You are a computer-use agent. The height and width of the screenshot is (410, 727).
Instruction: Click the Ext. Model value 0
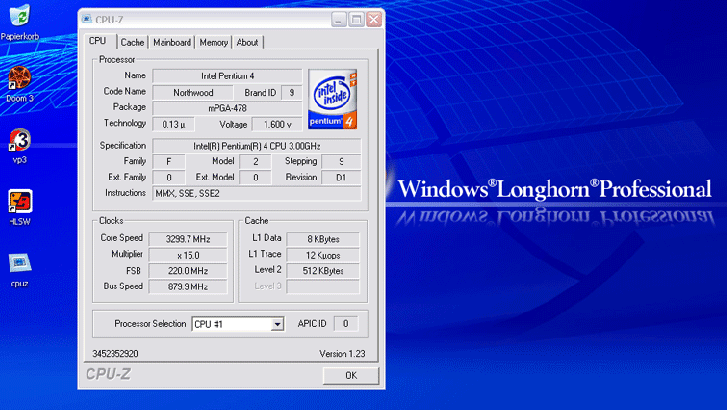pos(255,177)
